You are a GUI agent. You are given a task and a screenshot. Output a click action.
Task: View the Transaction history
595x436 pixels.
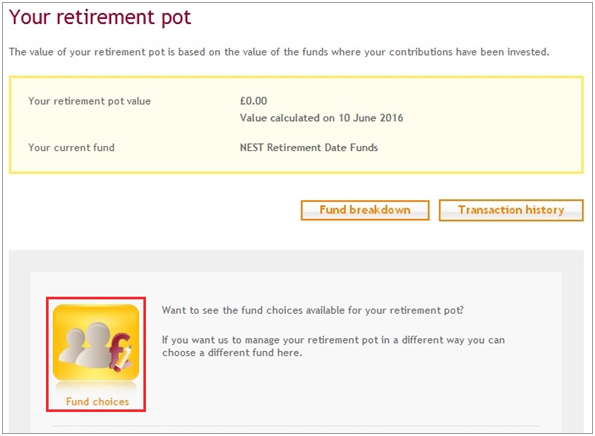(511, 210)
